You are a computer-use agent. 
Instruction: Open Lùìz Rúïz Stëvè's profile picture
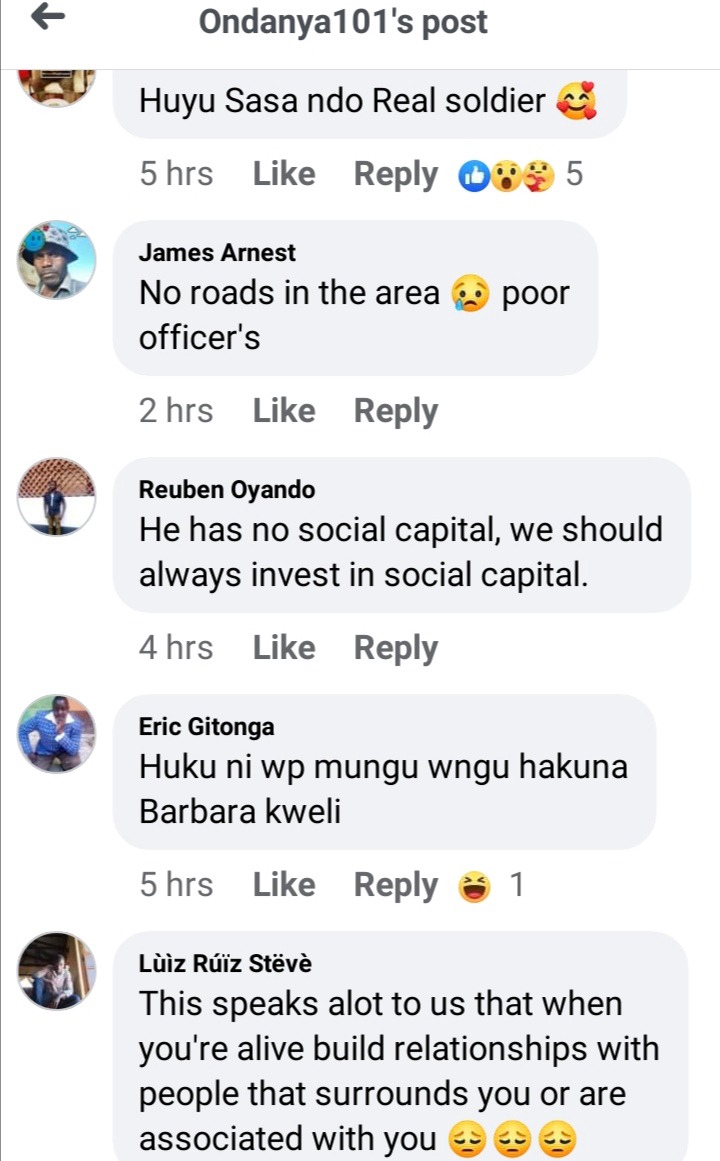click(57, 970)
